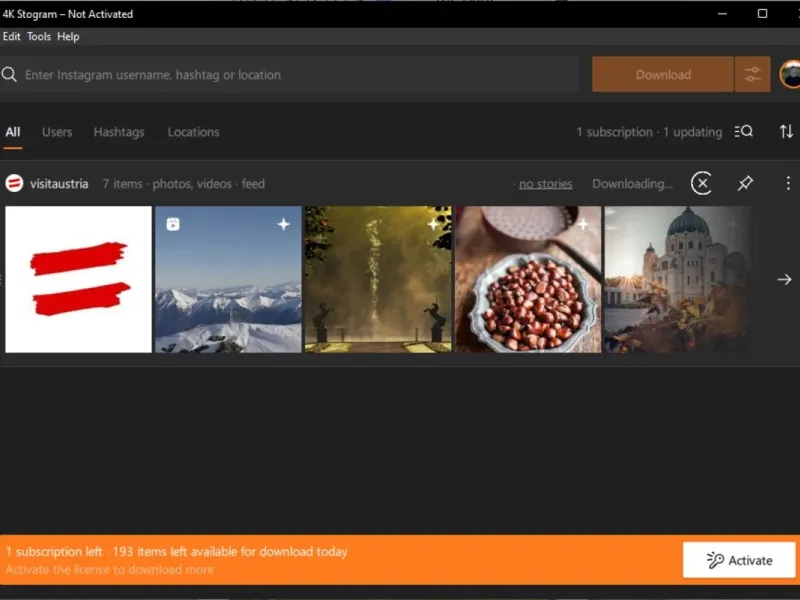Open download settings sliders icon

pyautogui.click(x=753, y=74)
